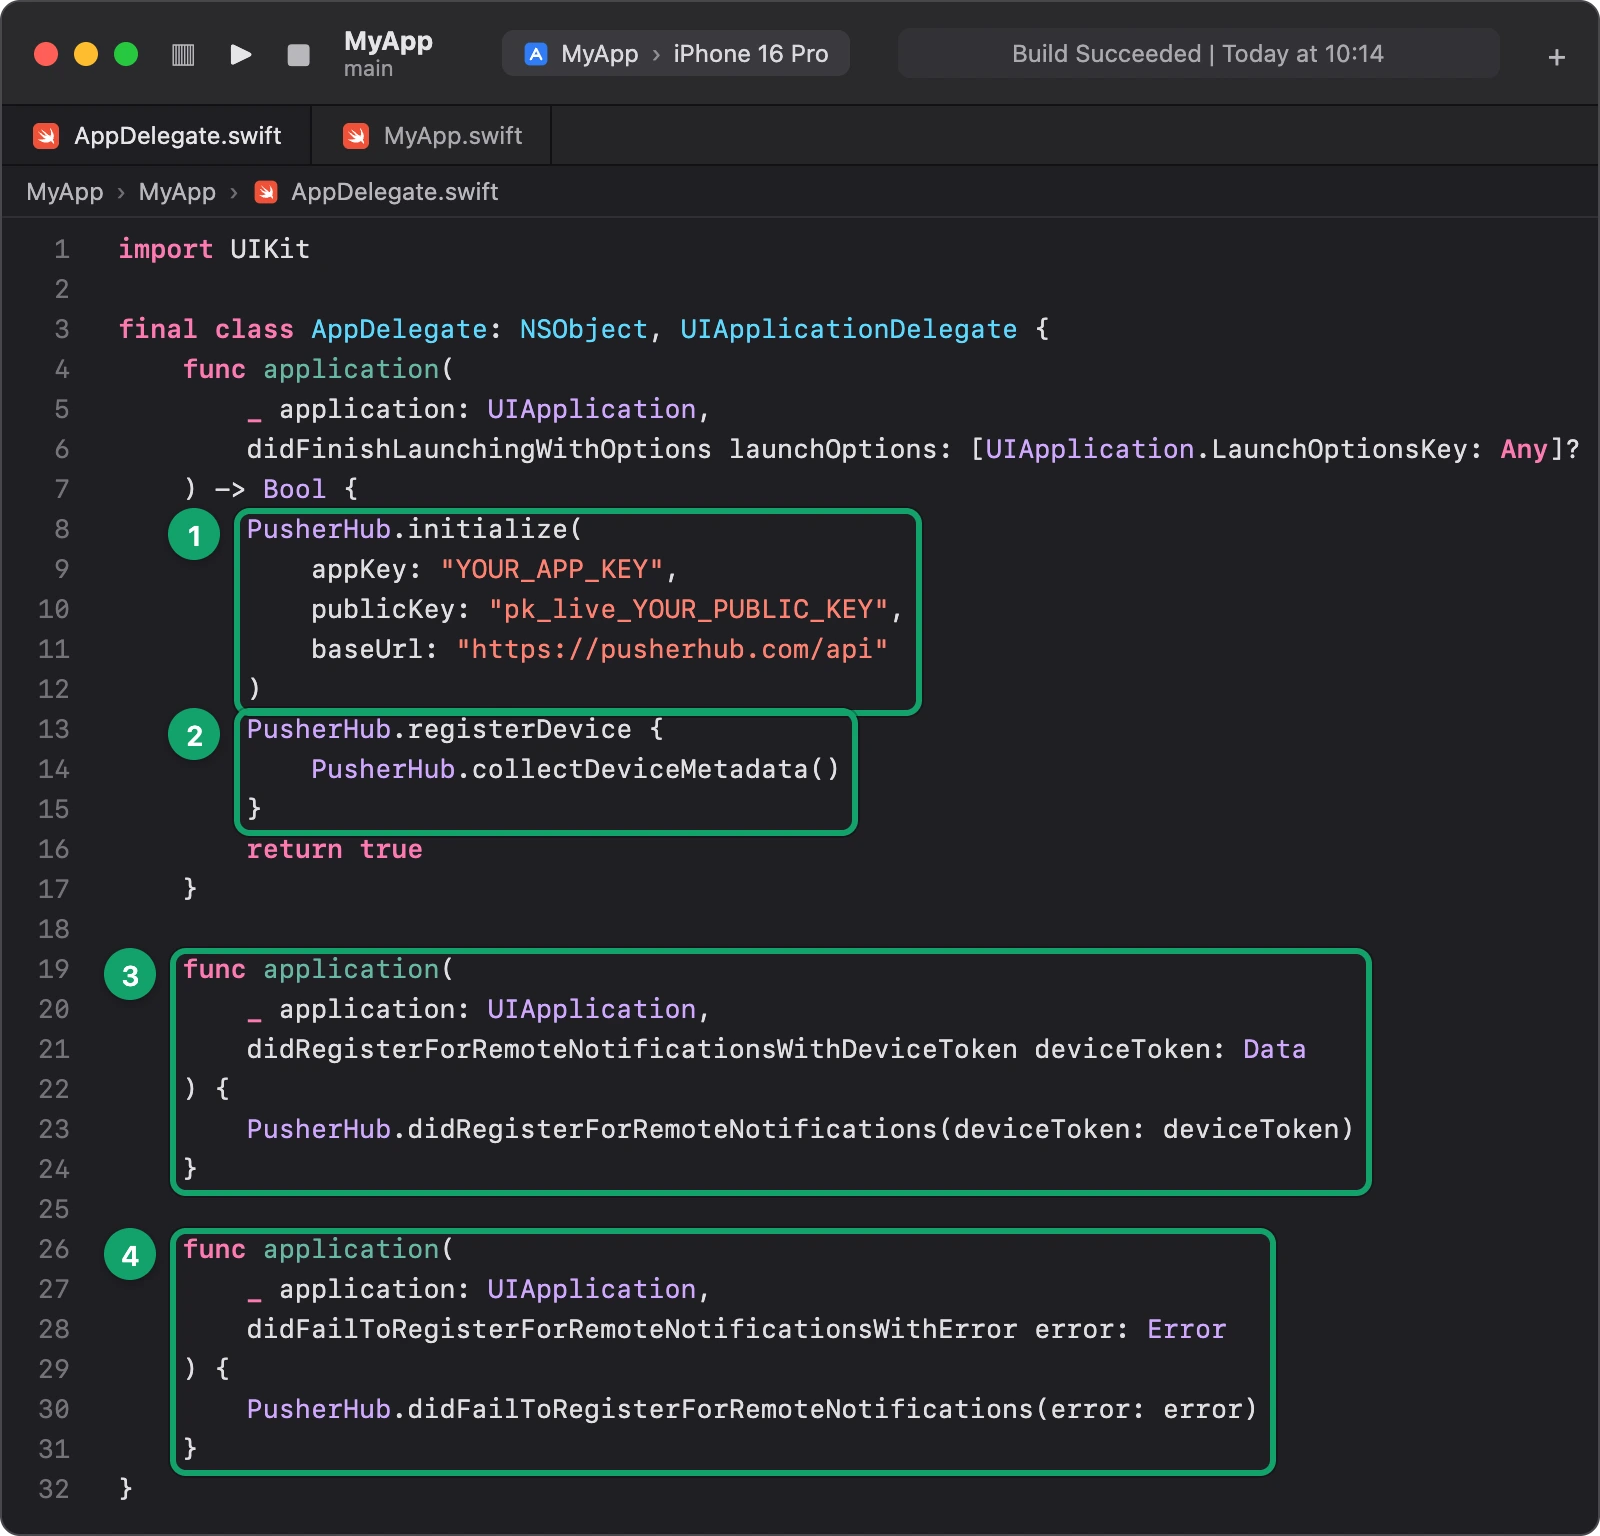
Task: Stop the running build
Action: [x=298, y=55]
